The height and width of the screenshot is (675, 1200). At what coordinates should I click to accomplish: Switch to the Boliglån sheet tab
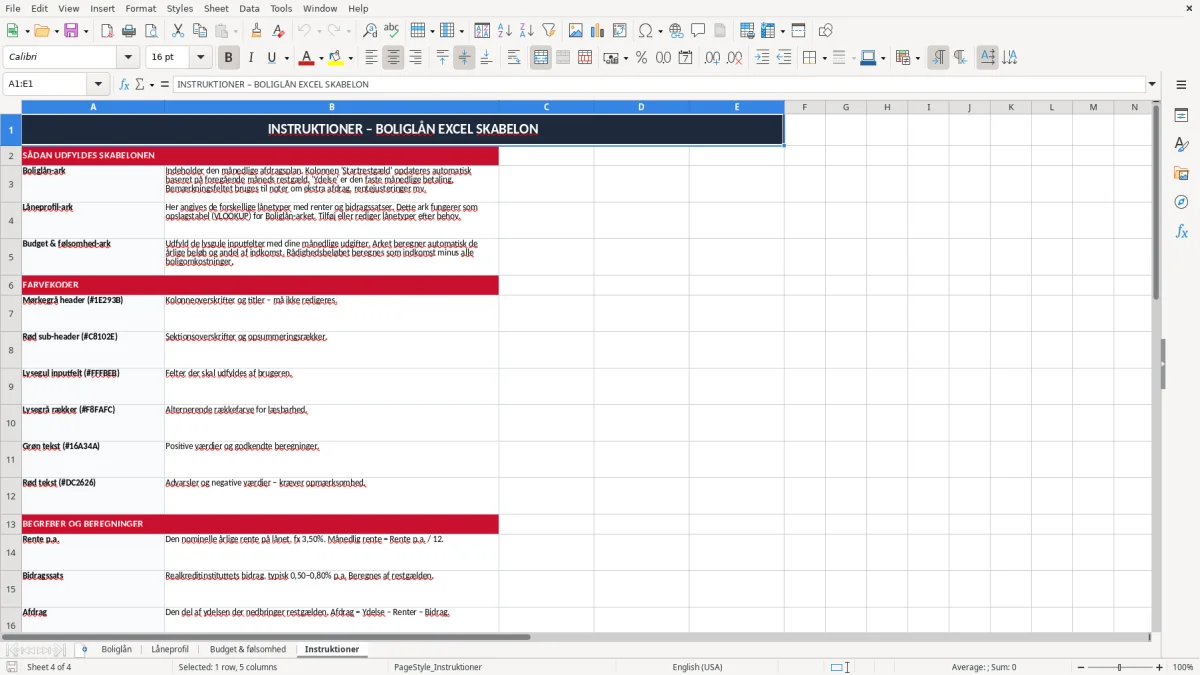click(117, 649)
